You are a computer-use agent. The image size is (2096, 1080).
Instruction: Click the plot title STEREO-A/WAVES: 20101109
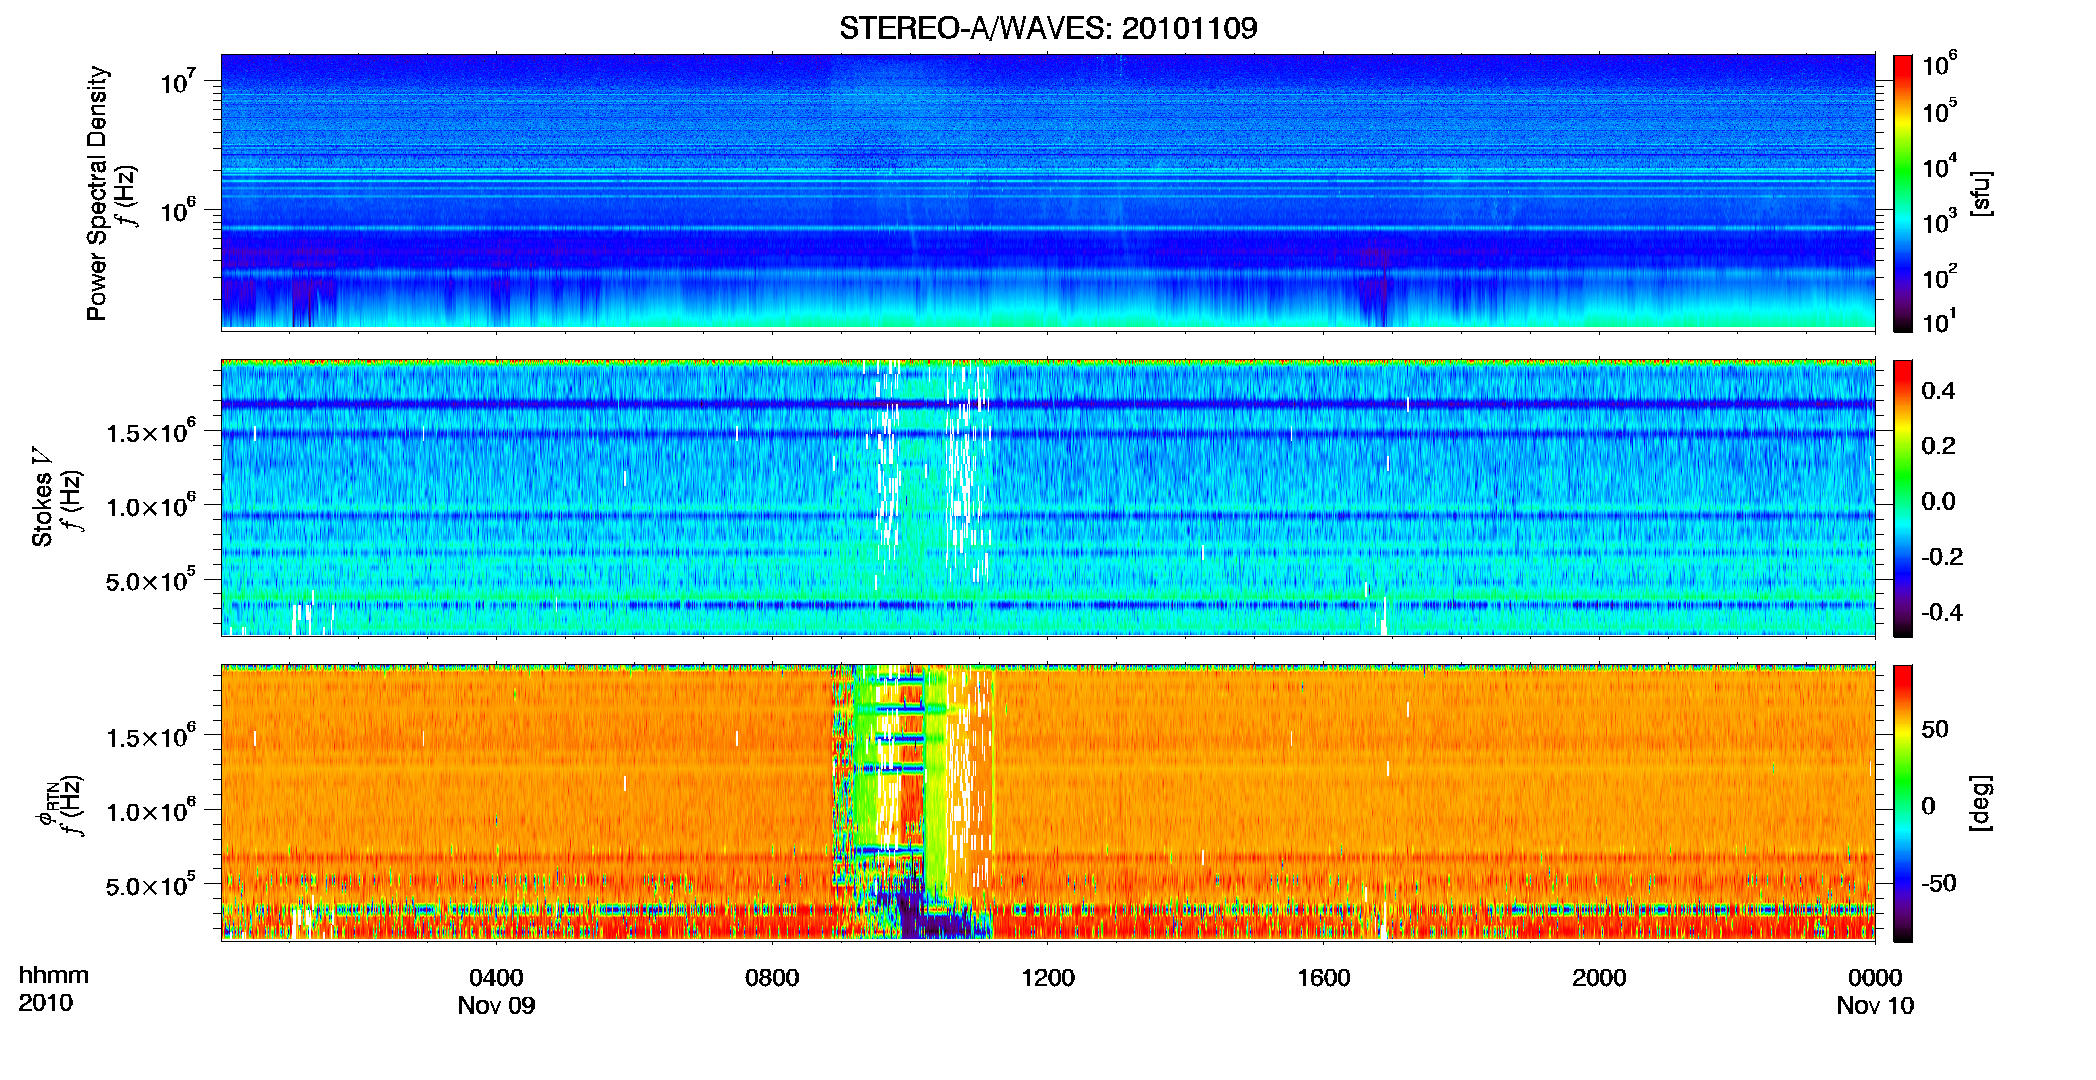[1048, 28]
